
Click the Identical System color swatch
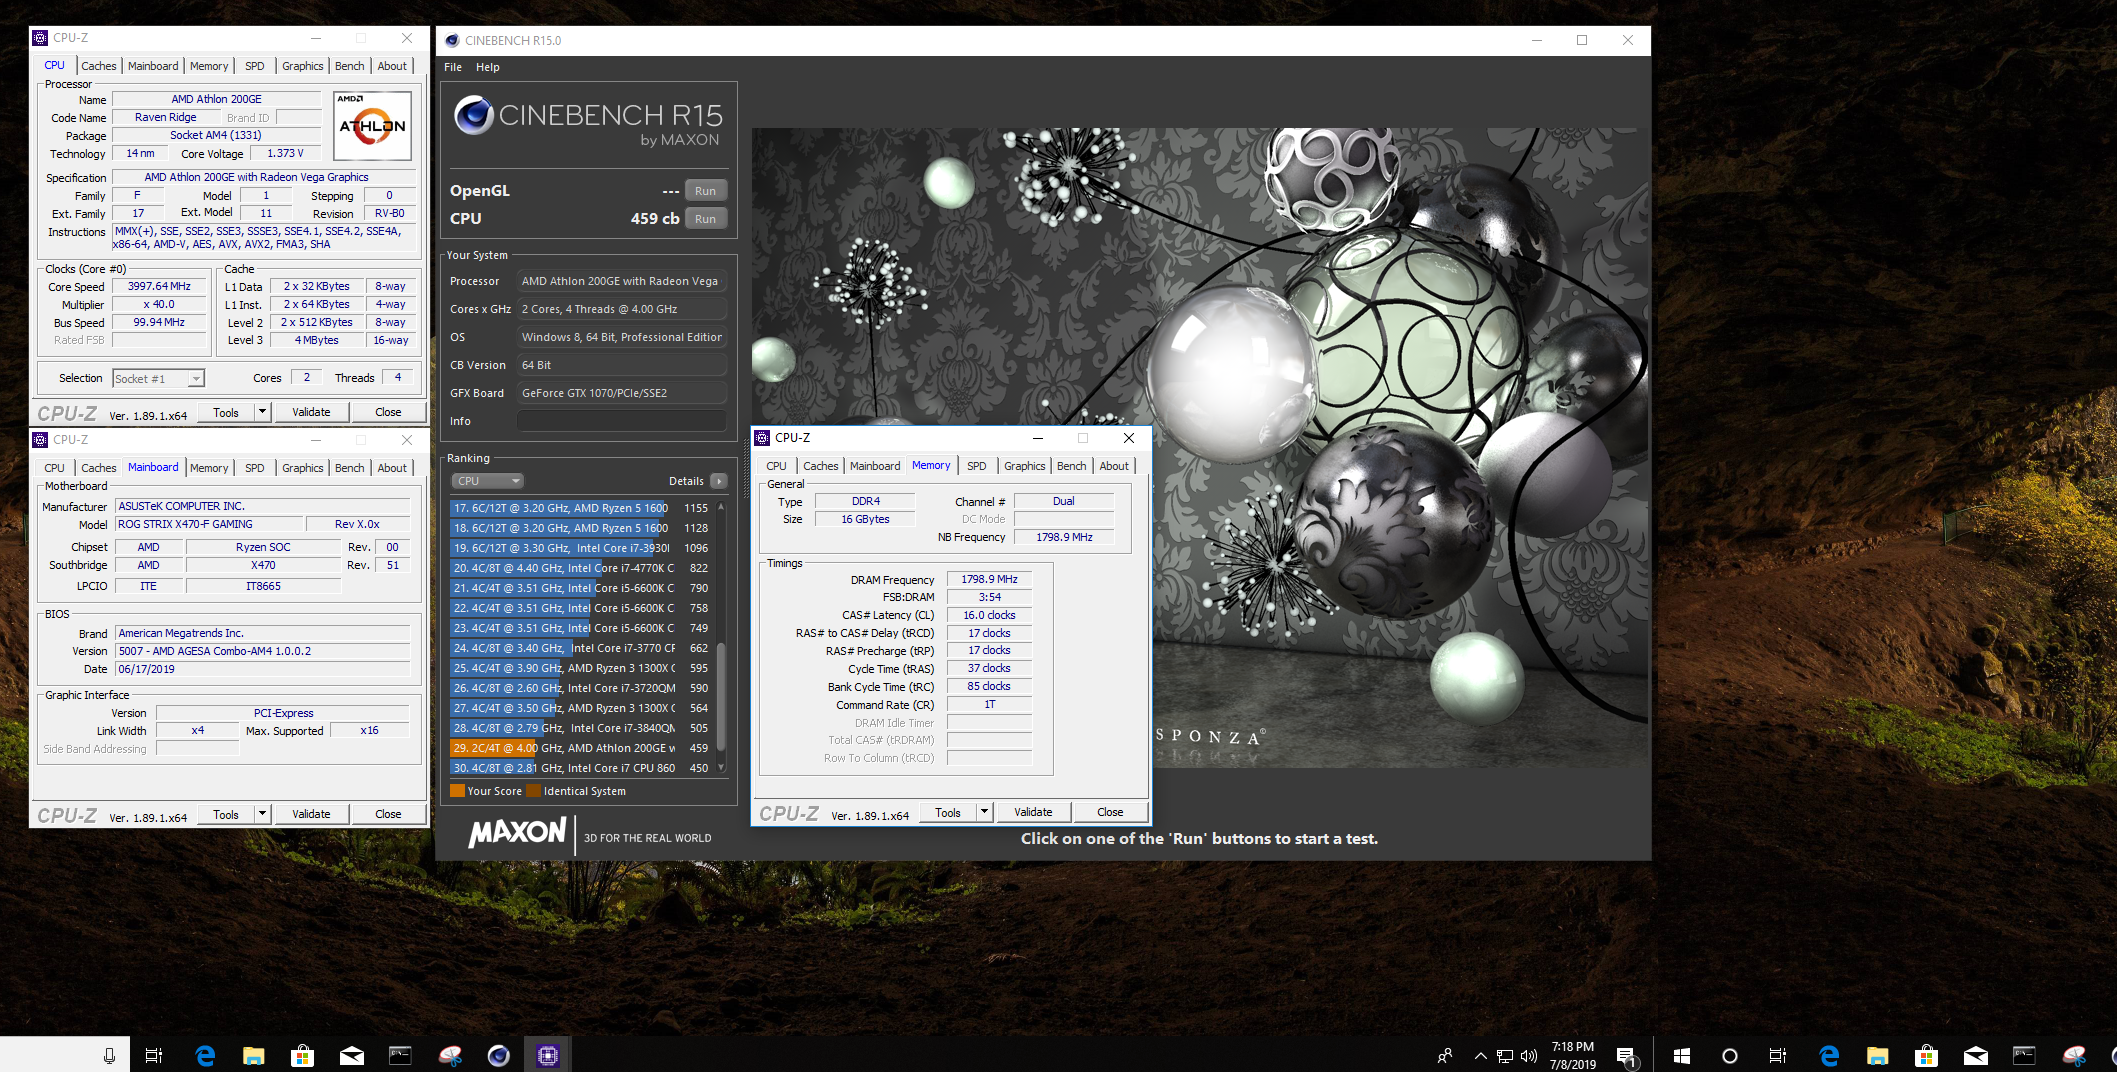534,790
